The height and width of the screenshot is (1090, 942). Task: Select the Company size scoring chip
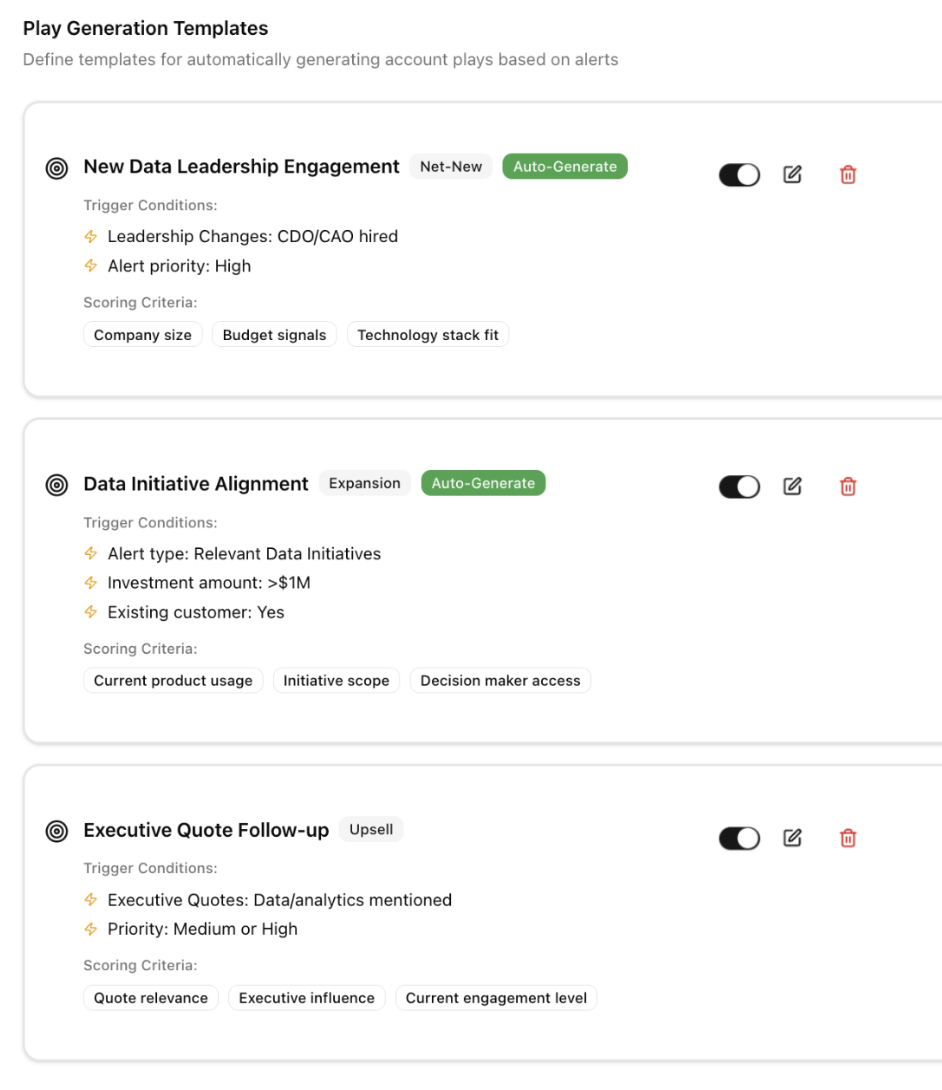pyautogui.click(x=142, y=335)
